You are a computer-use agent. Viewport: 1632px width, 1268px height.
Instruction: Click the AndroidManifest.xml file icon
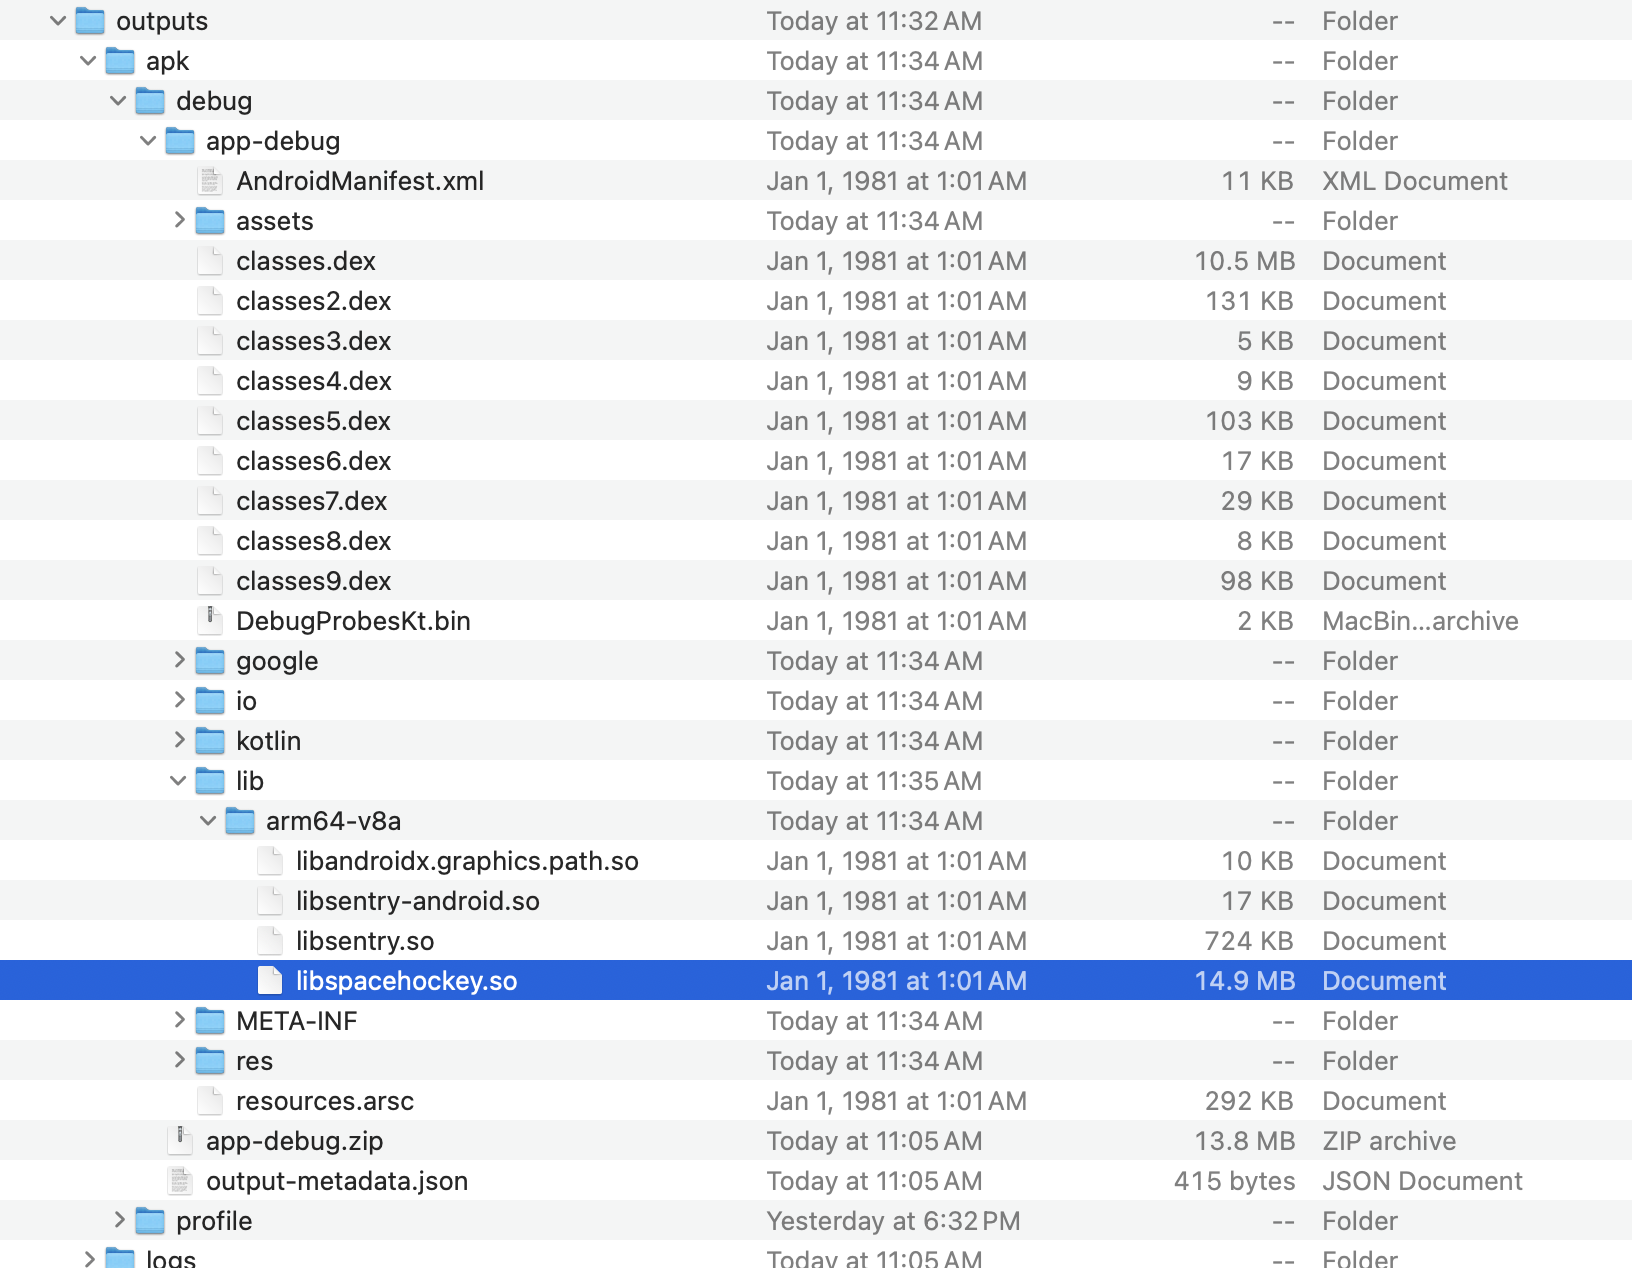(210, 181)
